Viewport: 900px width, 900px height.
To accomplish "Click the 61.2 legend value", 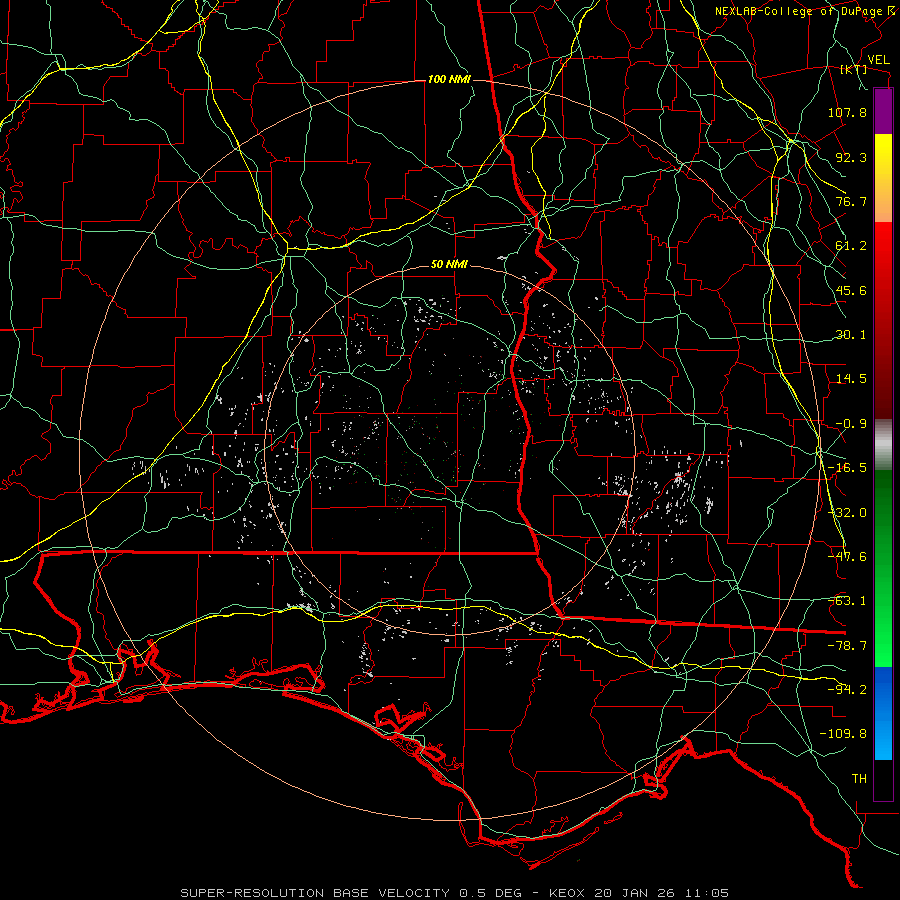I will pyautogui.click(x=851, y=246).
